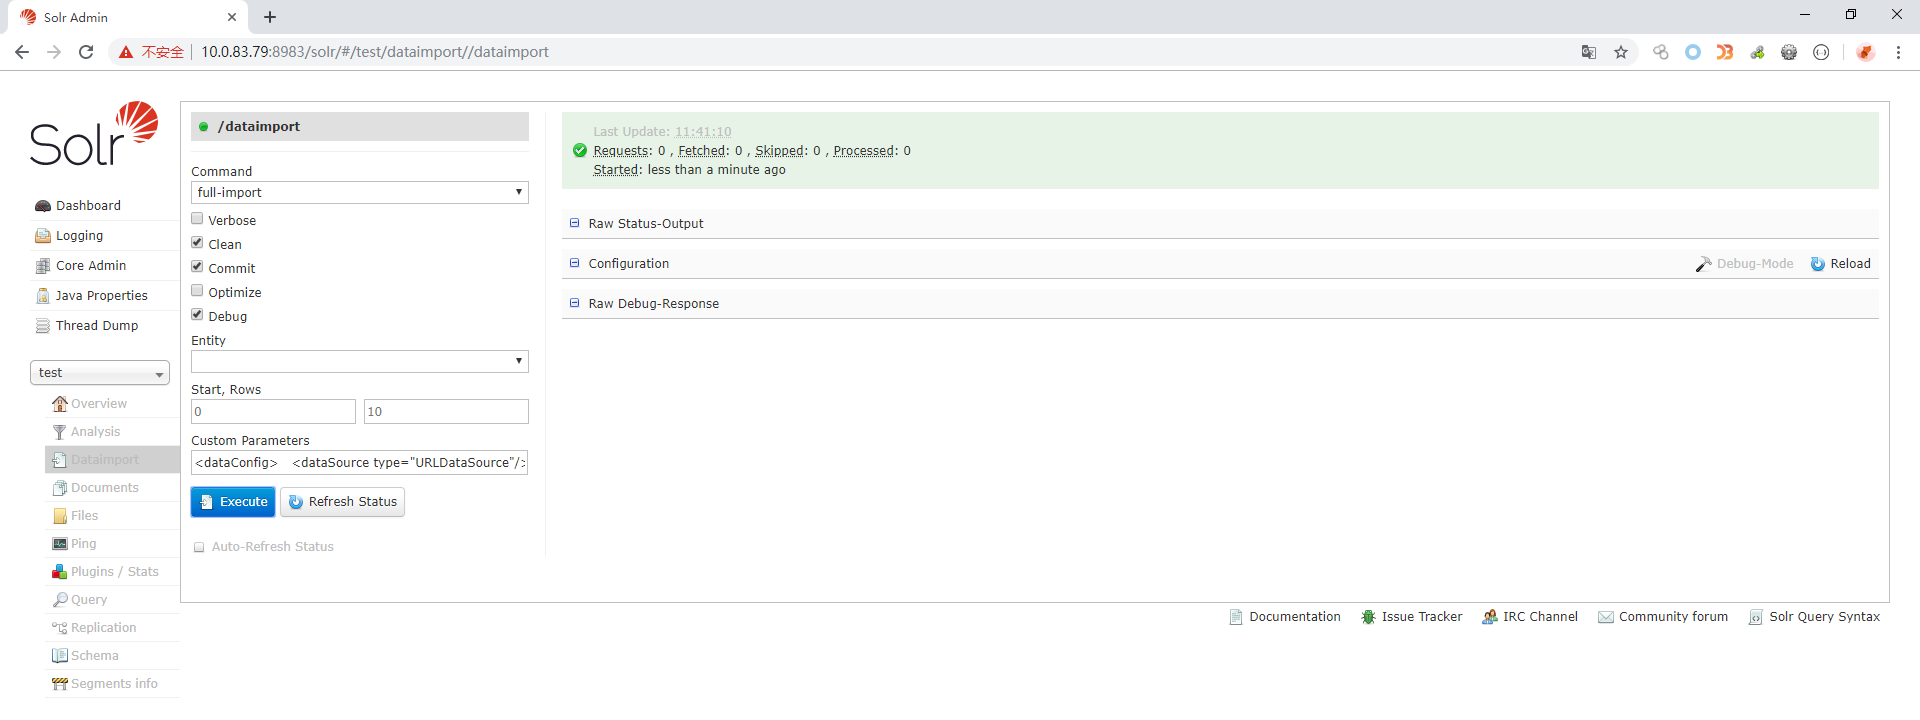Open the Ping entry
Viewport: 1920px width, 720px height.
83,544
